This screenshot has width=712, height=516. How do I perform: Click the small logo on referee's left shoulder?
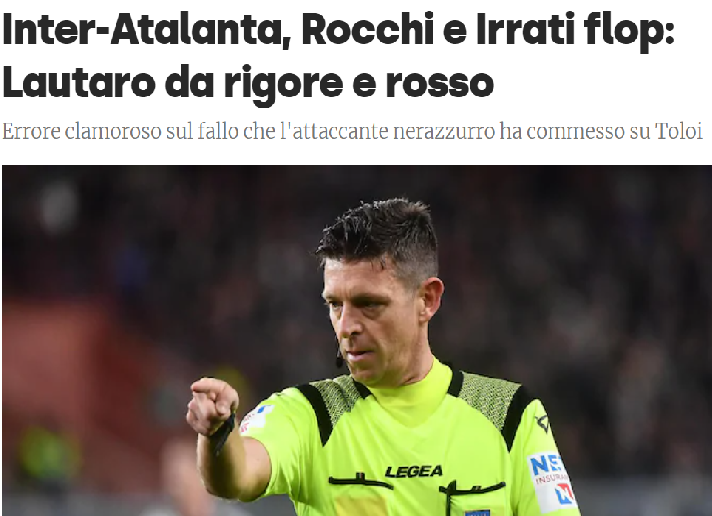[542, 423]
